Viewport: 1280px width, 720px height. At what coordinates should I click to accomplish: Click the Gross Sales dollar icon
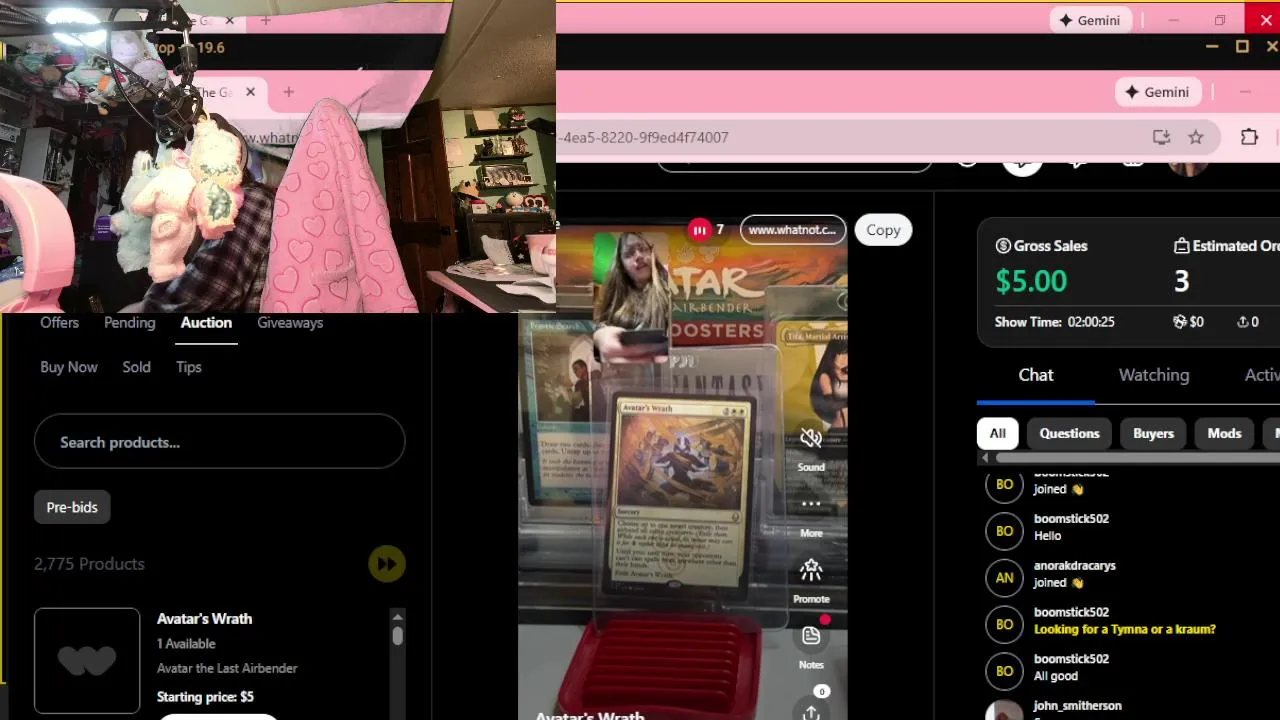point(1003,246)
